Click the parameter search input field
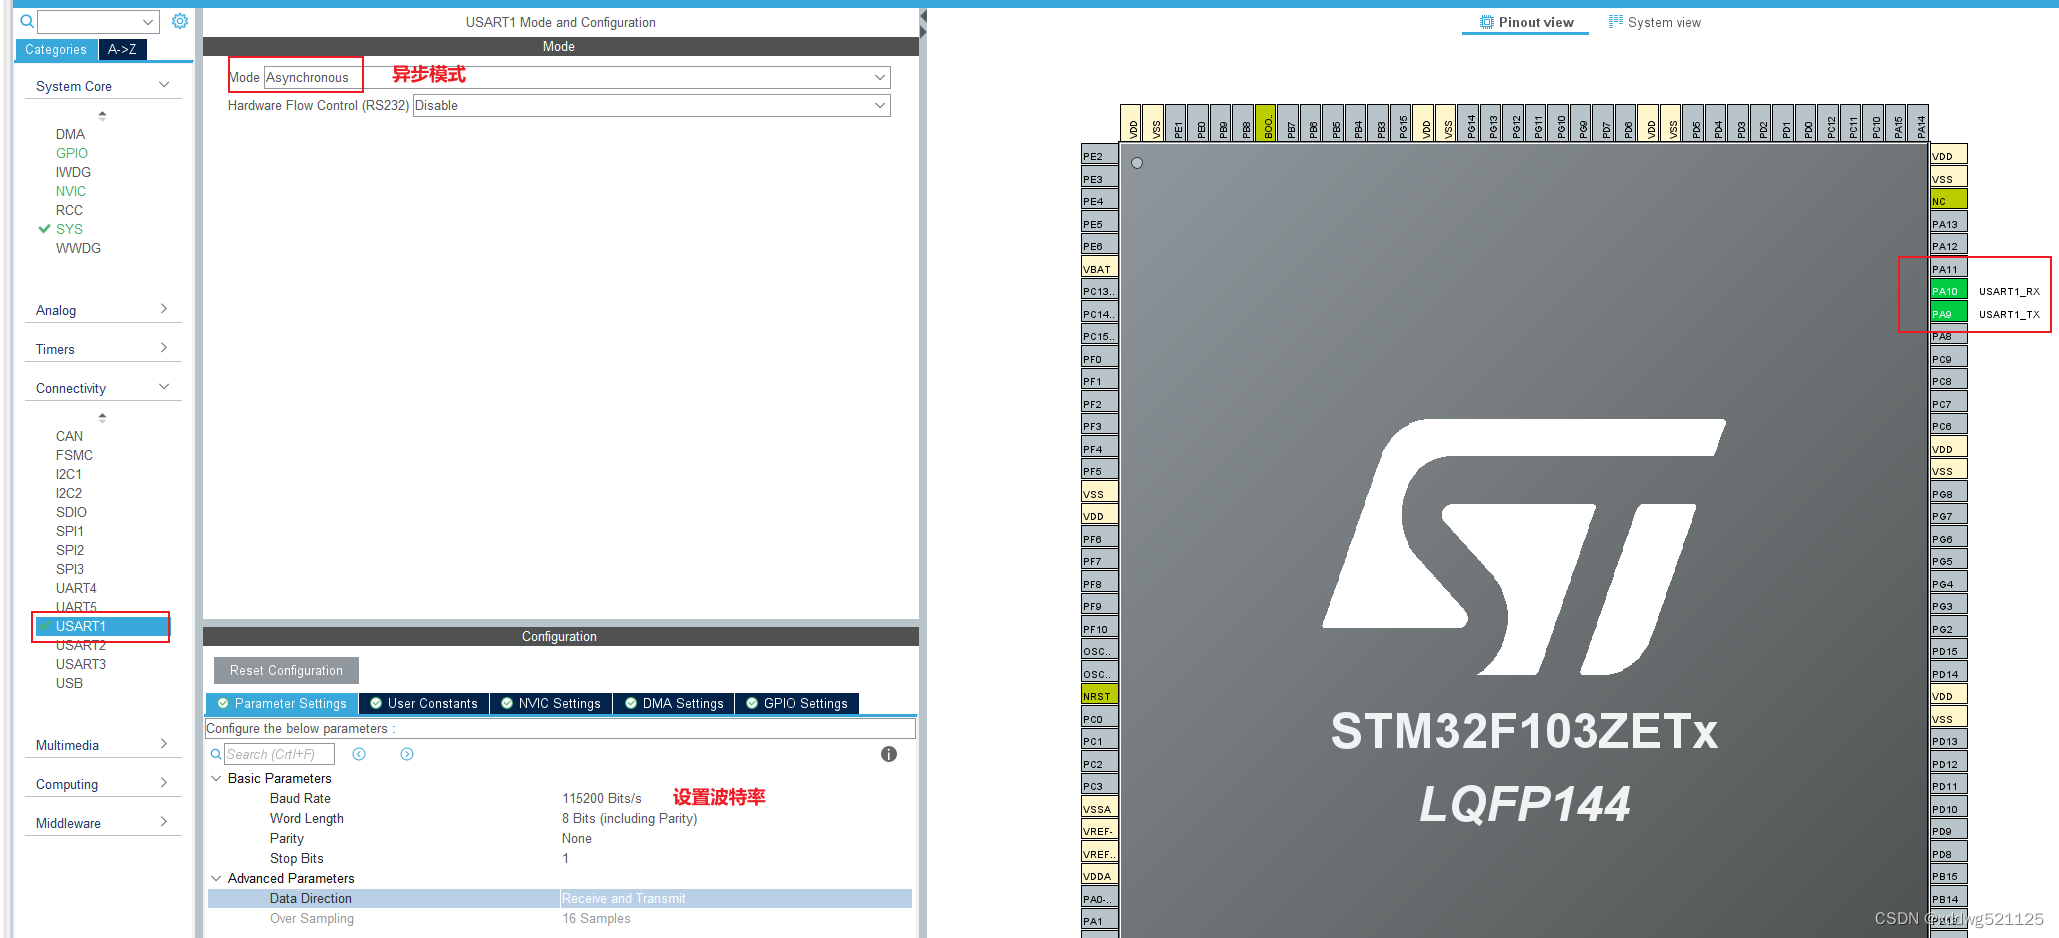The image size is (2059, 938). point(279,754)
